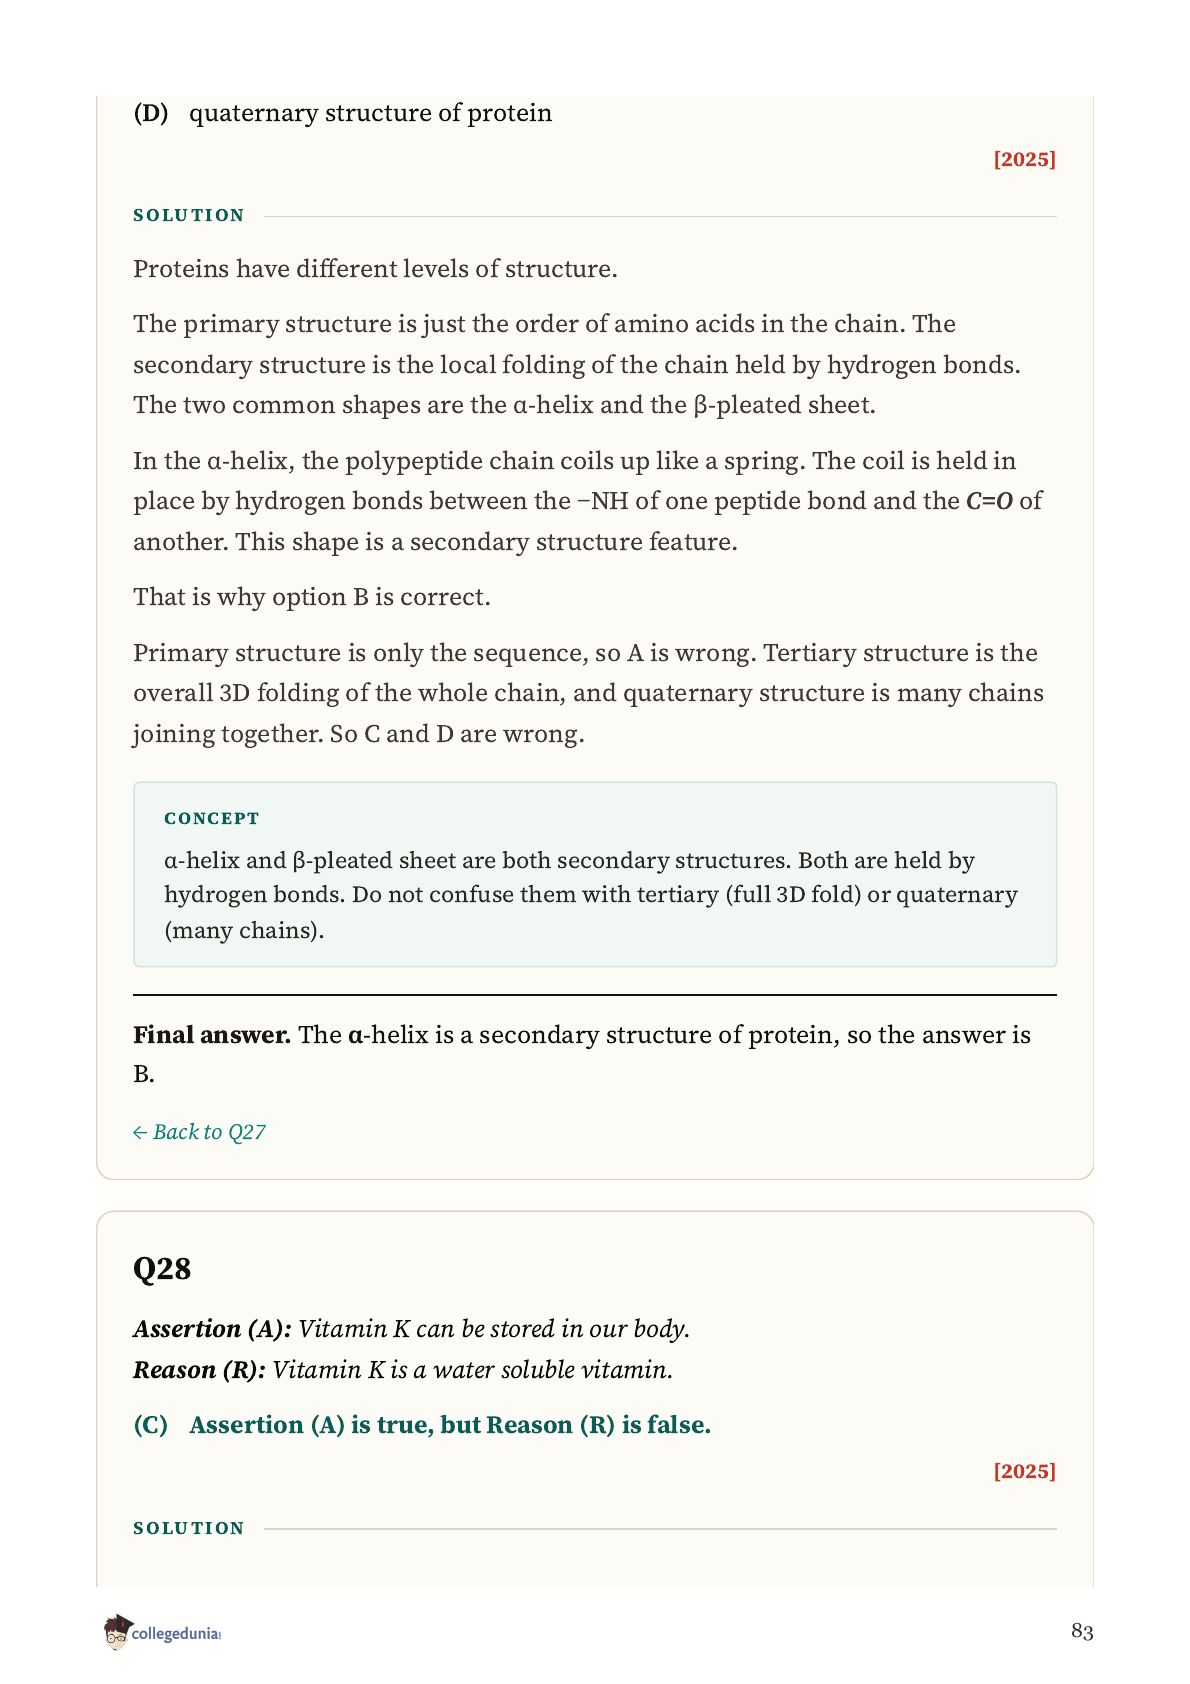Click the CONCEPT box heading
This screenshot has width=1190, height=1684.
tap(212, 818)
